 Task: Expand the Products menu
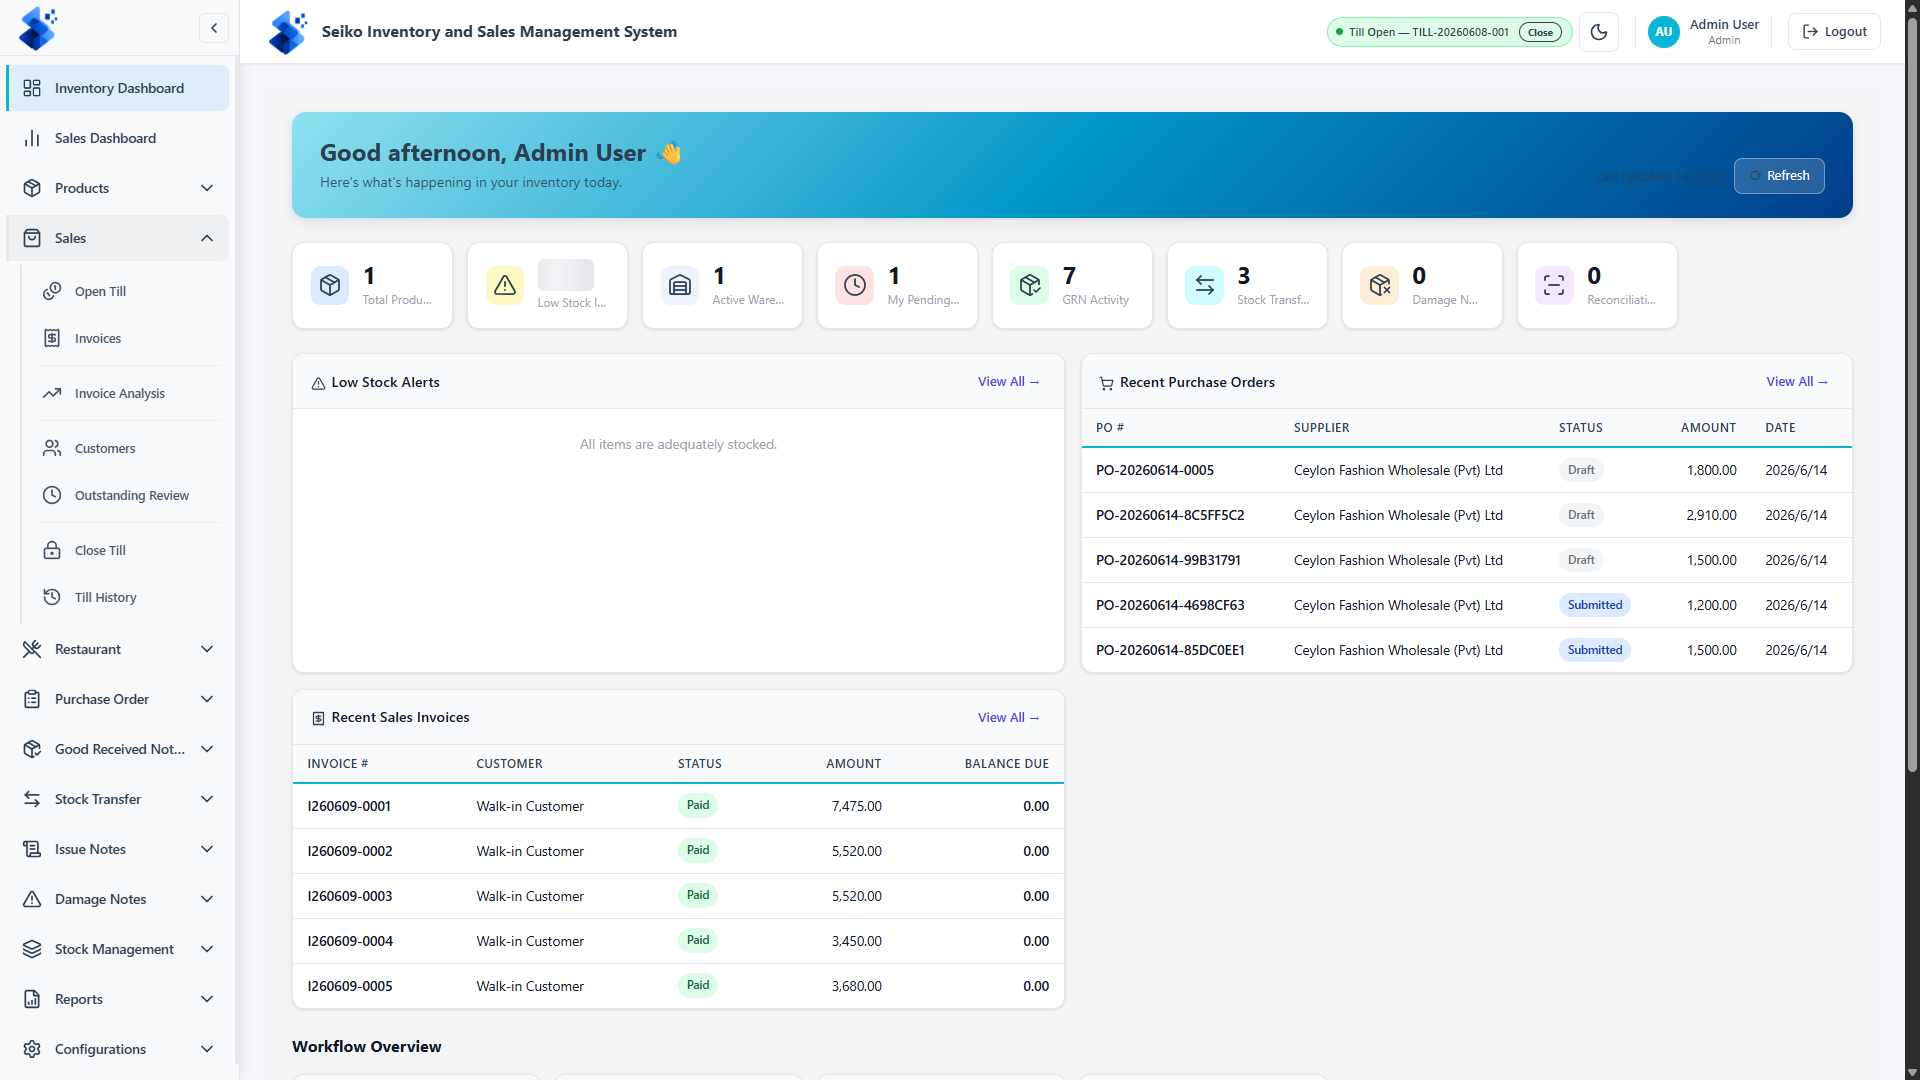tap(117, 188)
